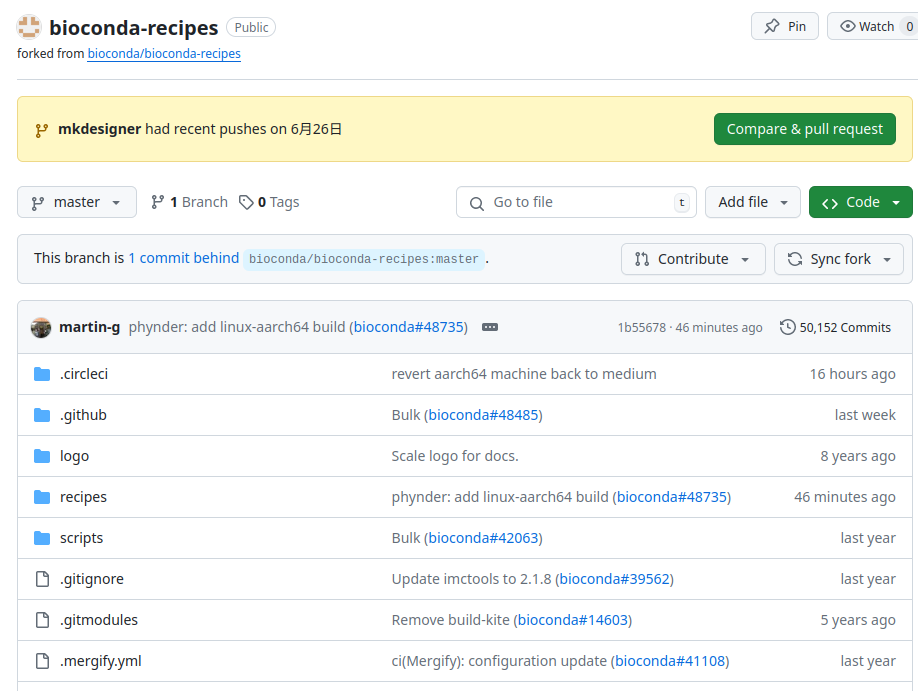This screenshot has width=918, height=691.
Task: Click the 1 commit behind link
Action: coord(183,258)
